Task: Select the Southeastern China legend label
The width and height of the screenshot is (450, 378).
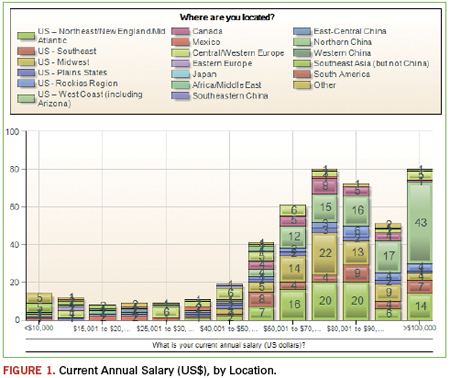Action: point(230,96)
